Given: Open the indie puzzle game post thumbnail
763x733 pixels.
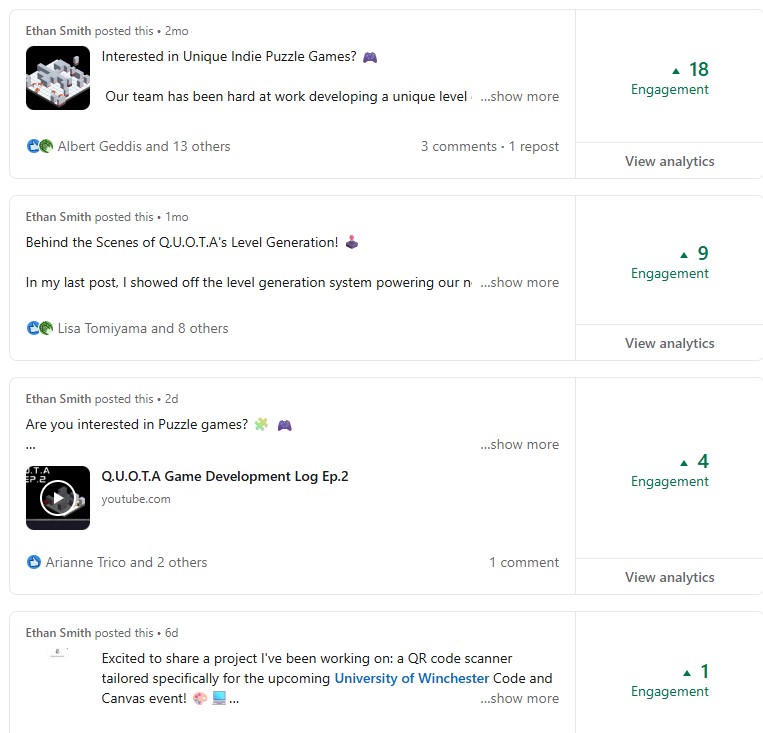Looking at the screenshot, I should click(58, 78).
